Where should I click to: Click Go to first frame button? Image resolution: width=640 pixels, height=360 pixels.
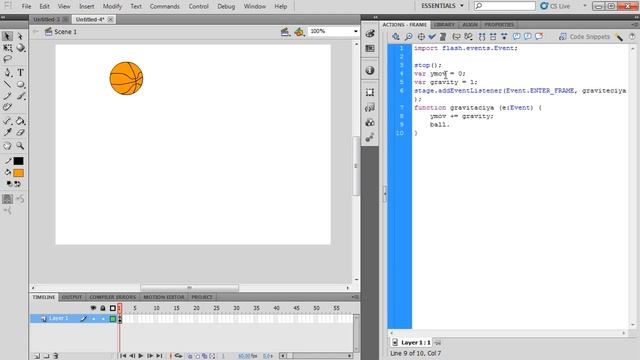[x=123, y=356]
